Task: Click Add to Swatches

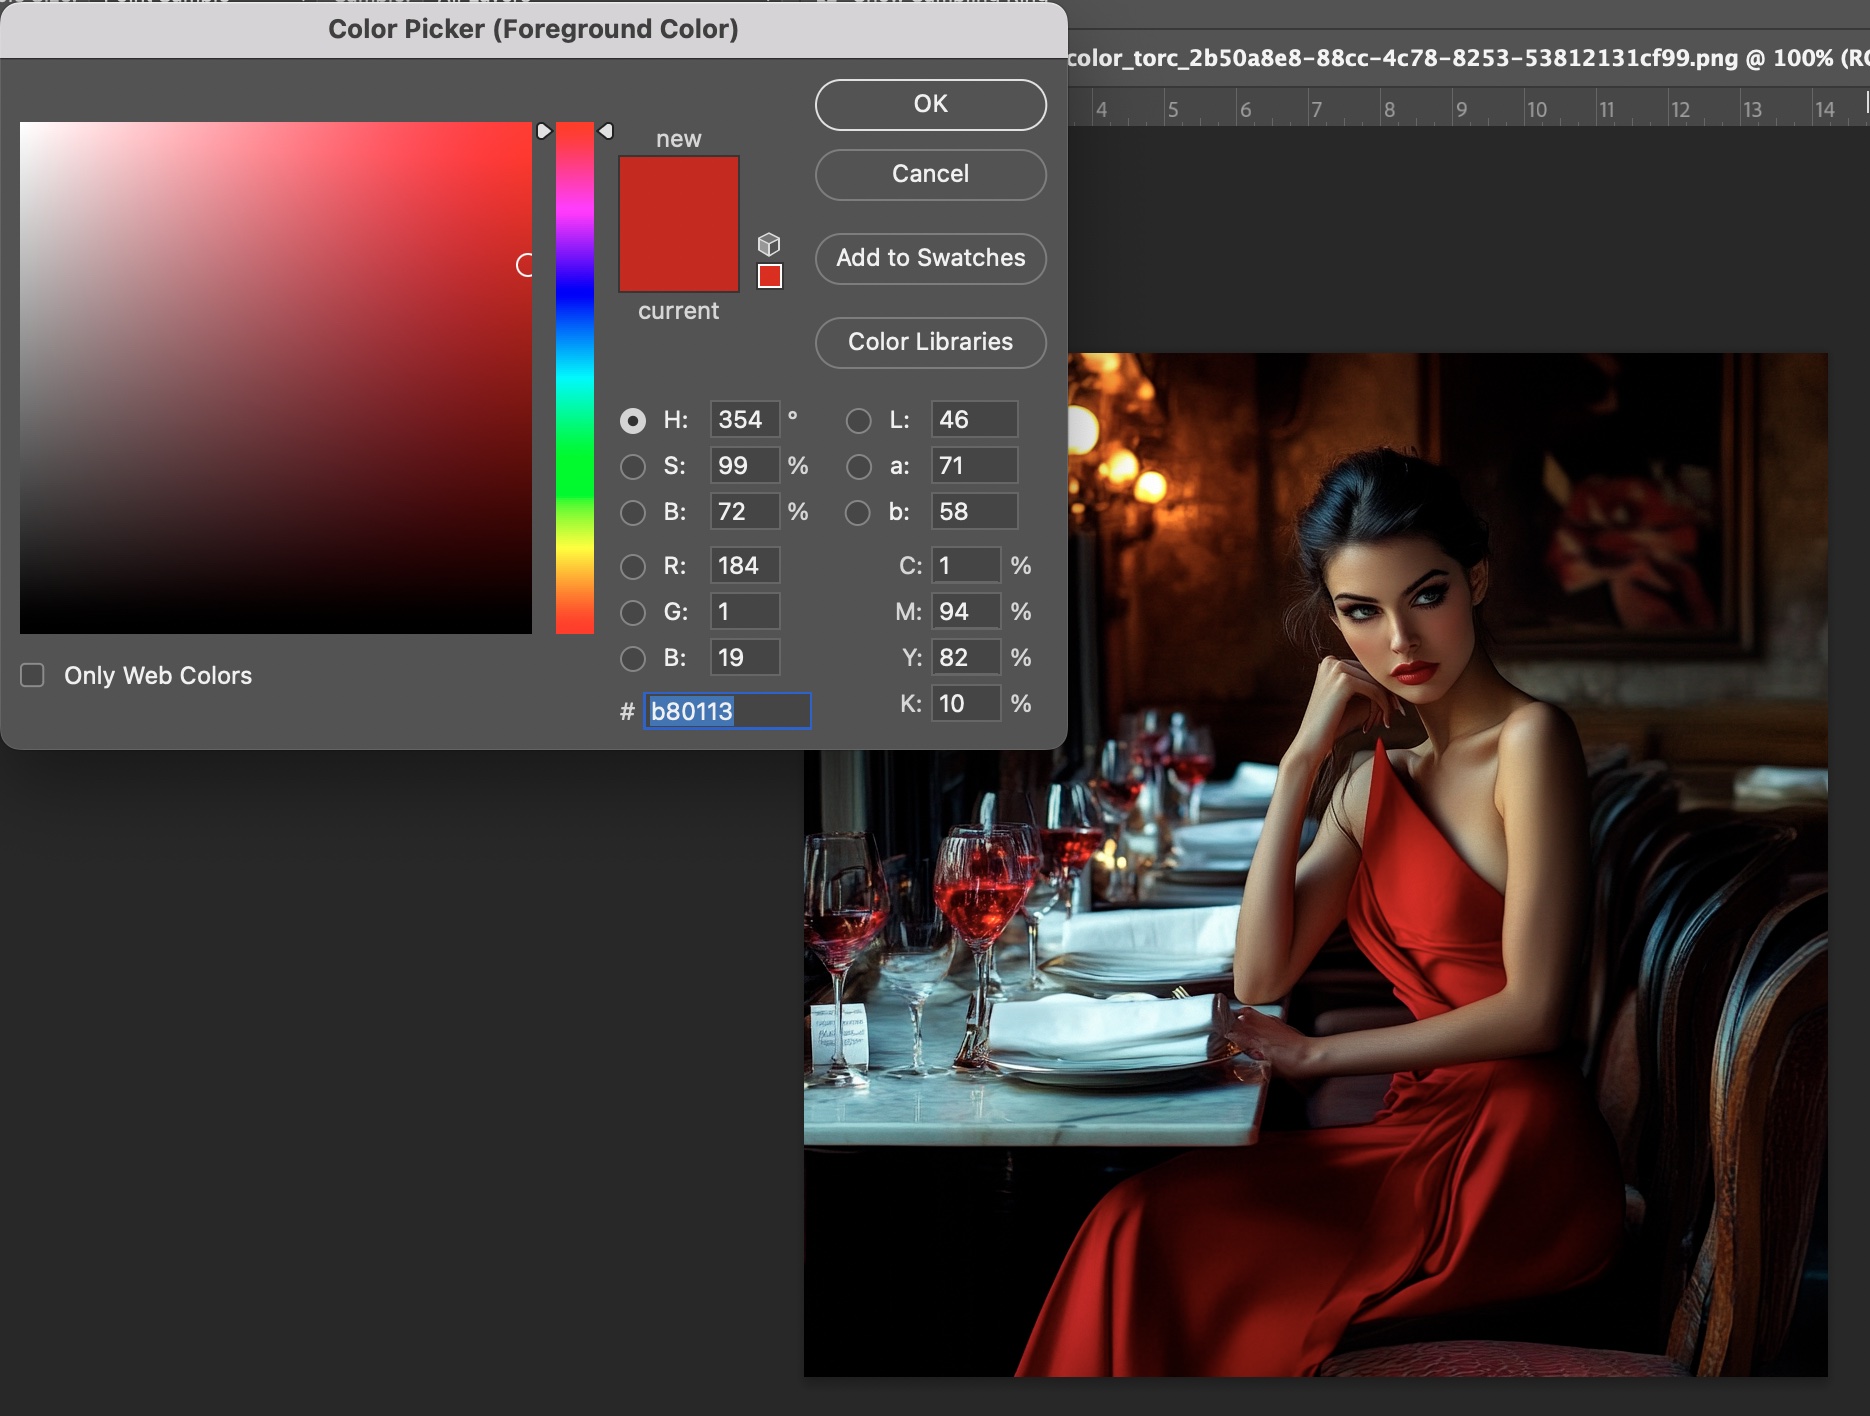Action: (930, 259)
